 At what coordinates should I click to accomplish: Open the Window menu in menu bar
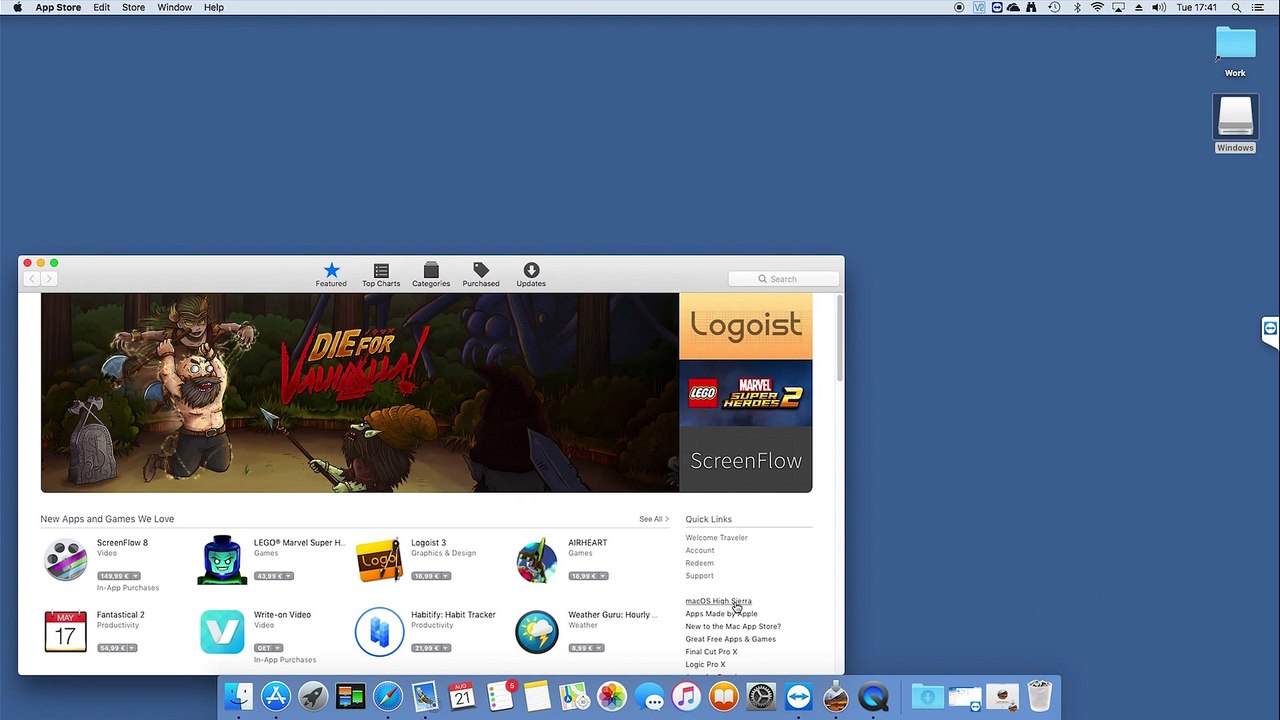point(174,7)
